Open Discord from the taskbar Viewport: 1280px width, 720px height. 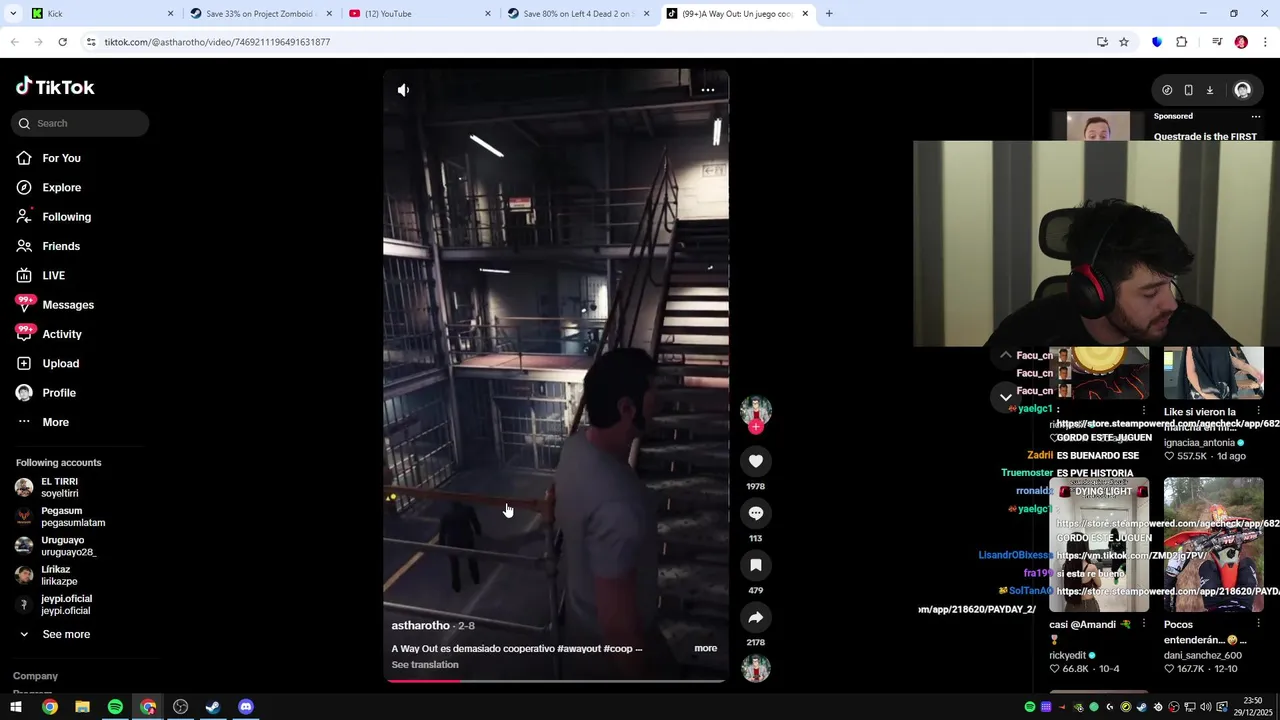[x=246, y=707]
